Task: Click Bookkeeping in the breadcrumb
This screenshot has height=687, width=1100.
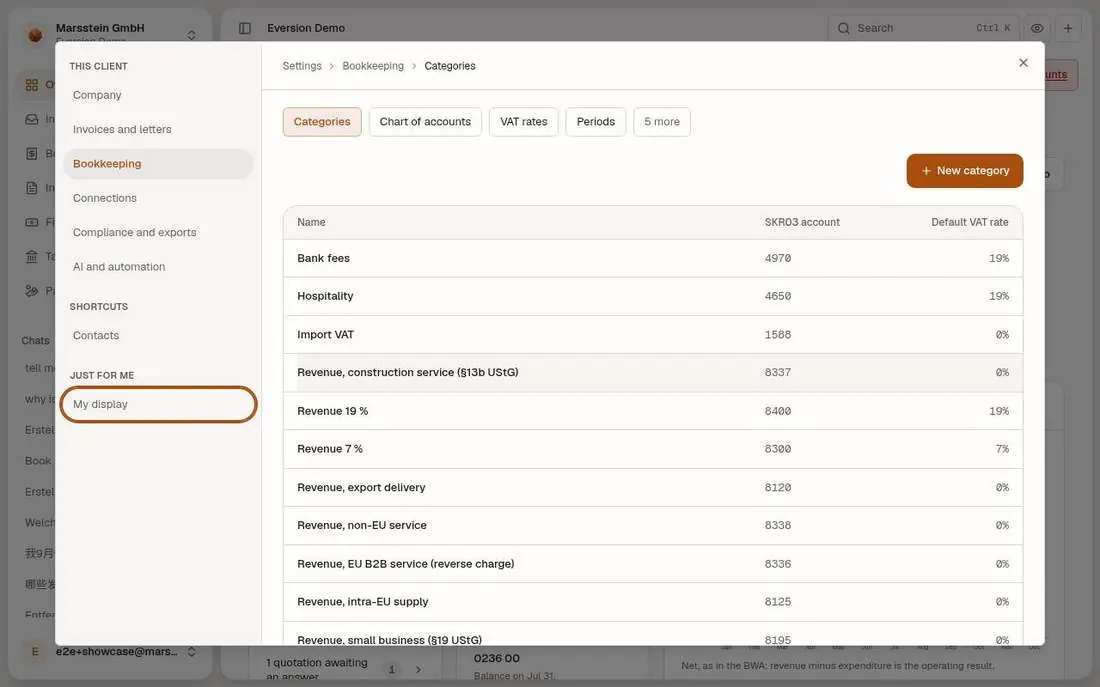Action: [x=373, y=66]
